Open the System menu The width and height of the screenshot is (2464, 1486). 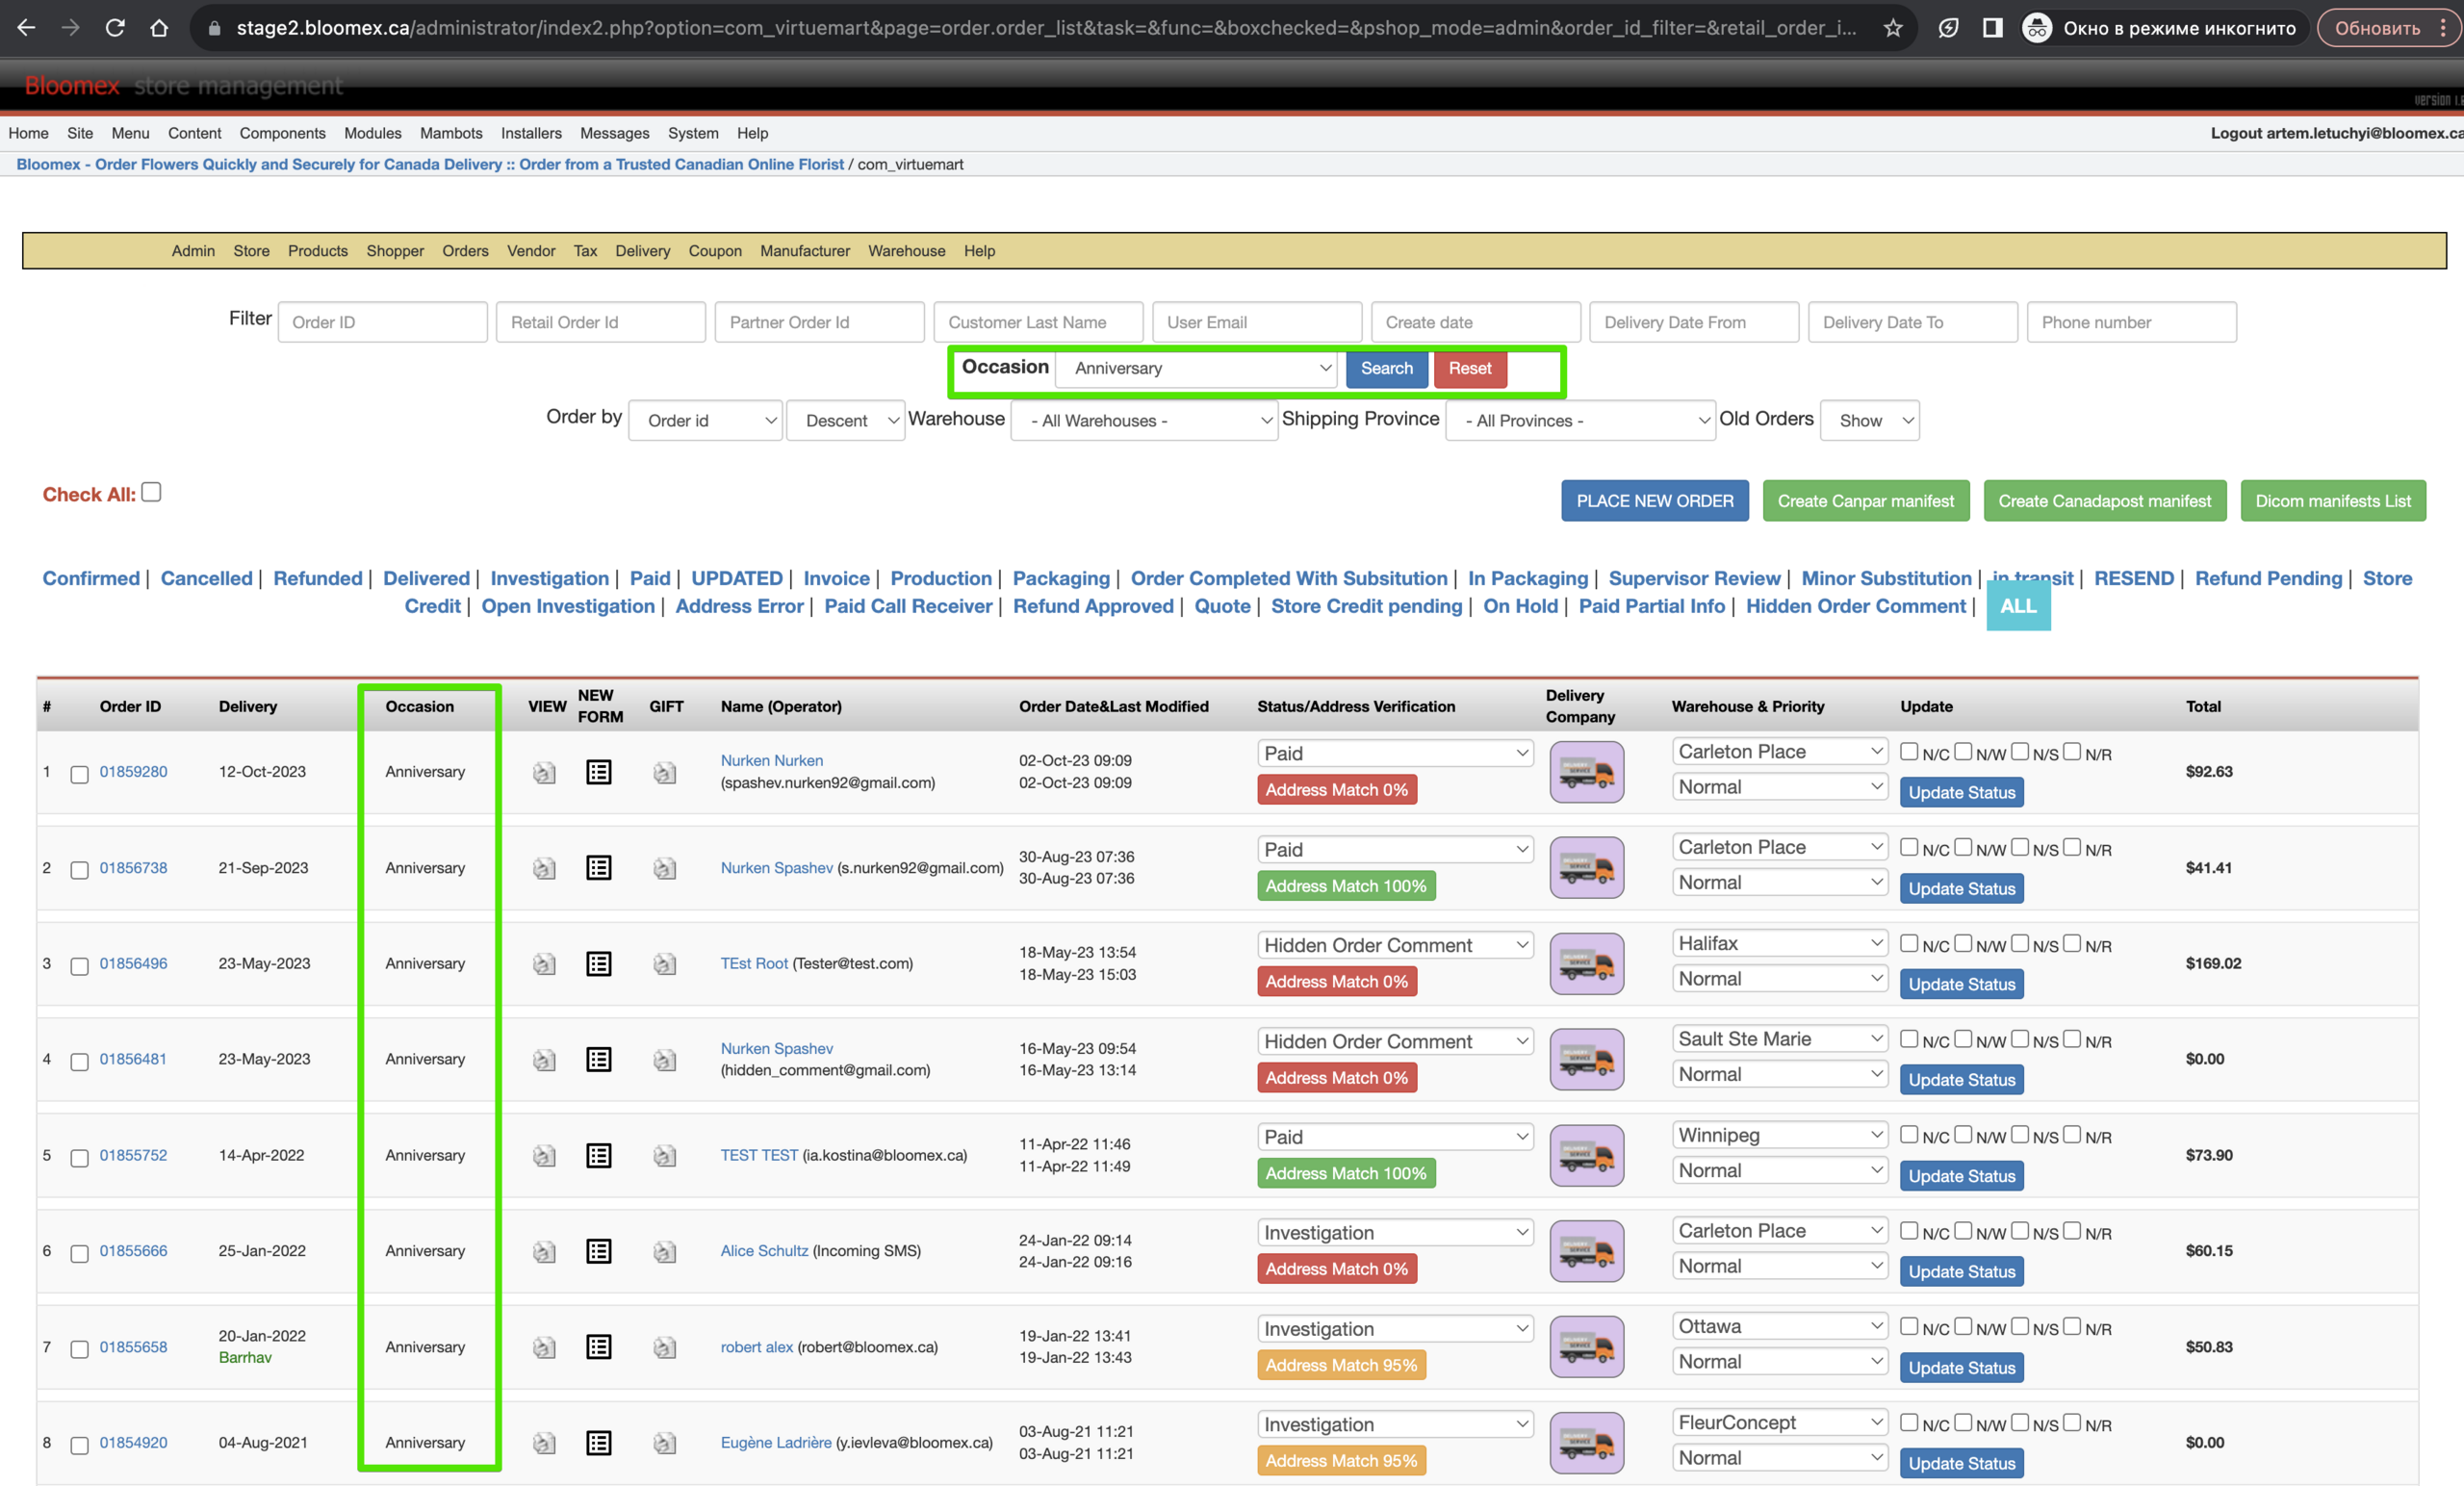(x=693, y=133)
